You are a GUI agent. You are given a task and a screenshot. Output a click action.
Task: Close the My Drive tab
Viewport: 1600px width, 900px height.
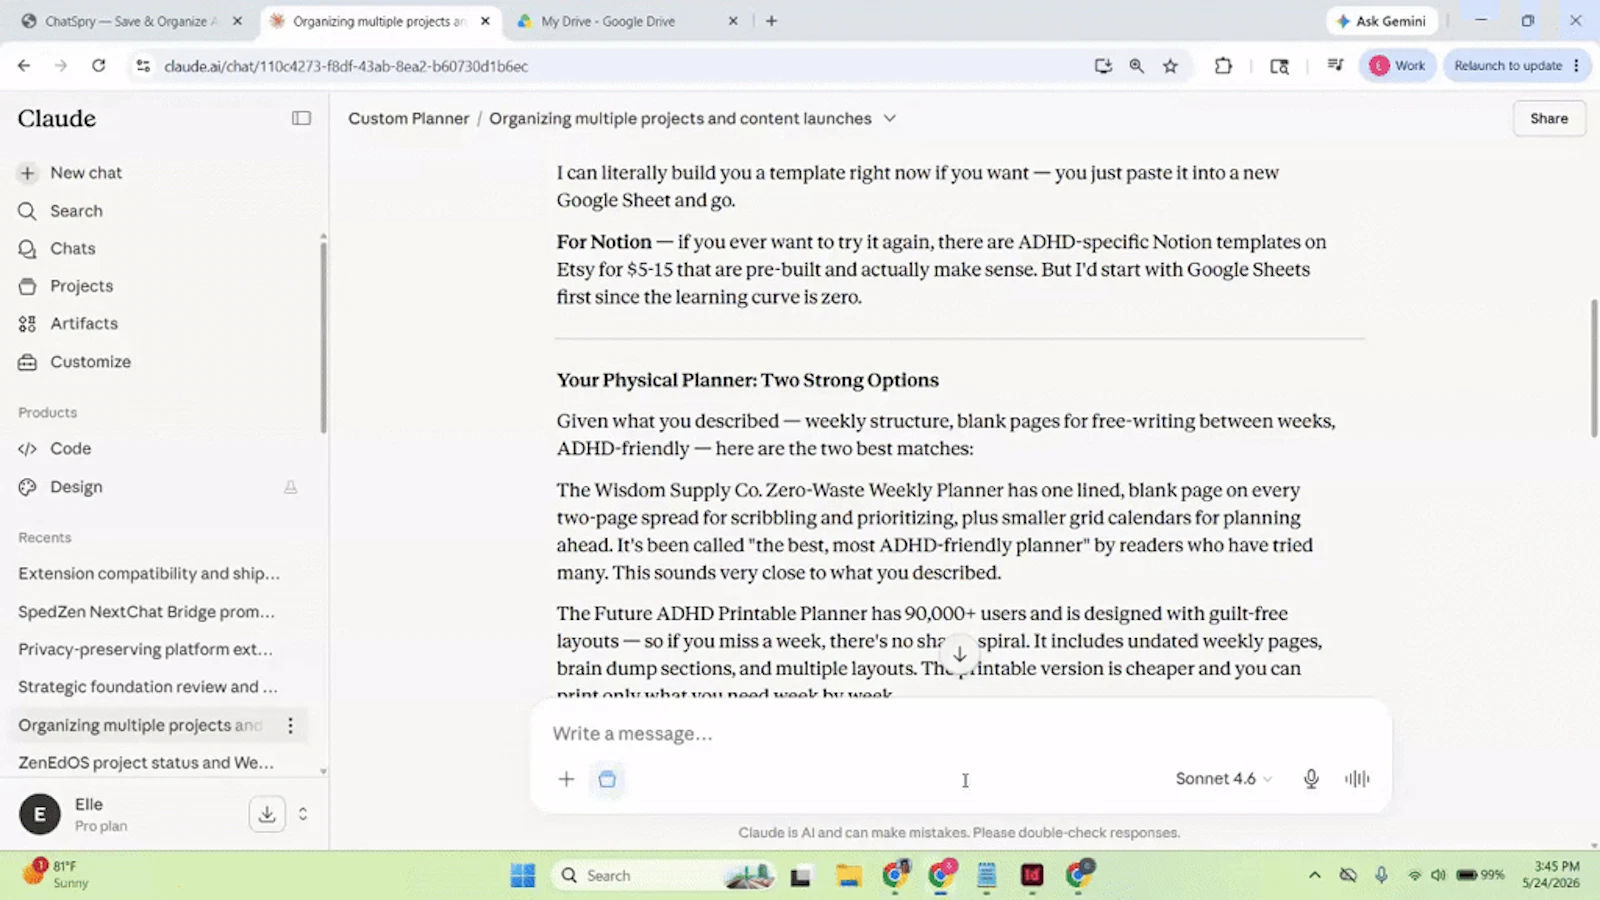pyautogui.click(x=733, y=21)
